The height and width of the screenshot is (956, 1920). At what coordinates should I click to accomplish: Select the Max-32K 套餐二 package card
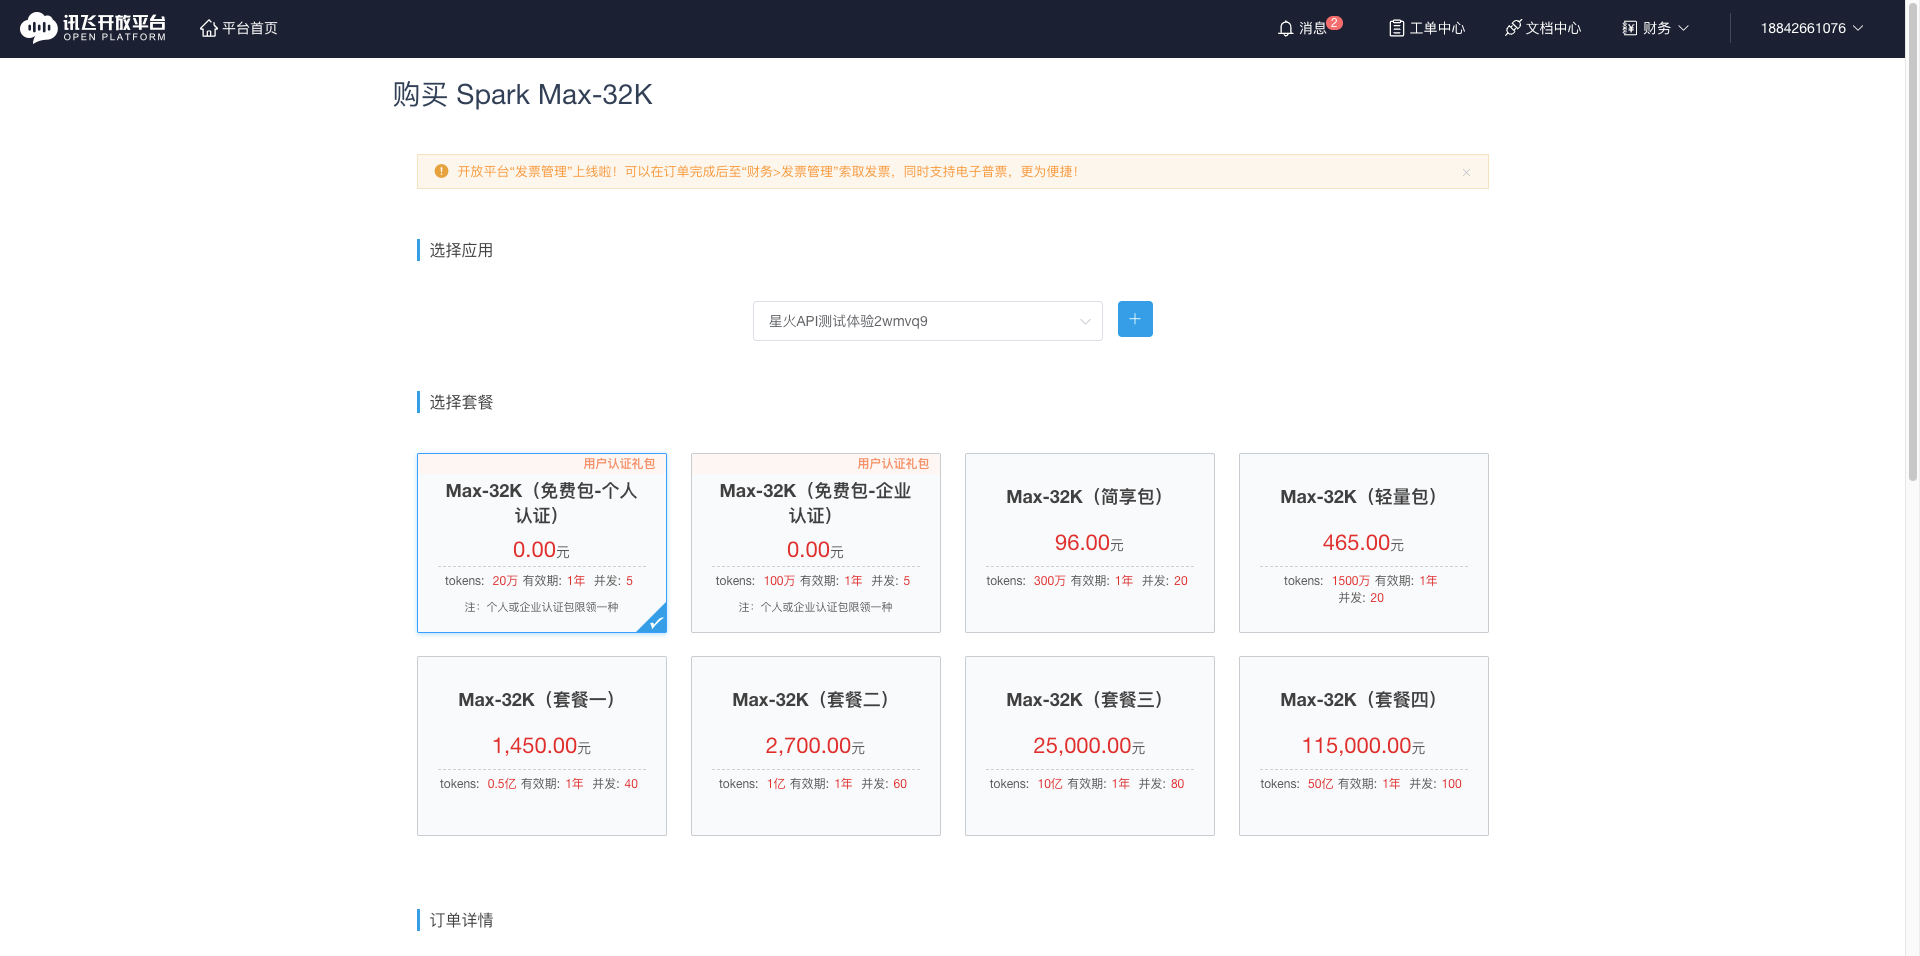815,745
